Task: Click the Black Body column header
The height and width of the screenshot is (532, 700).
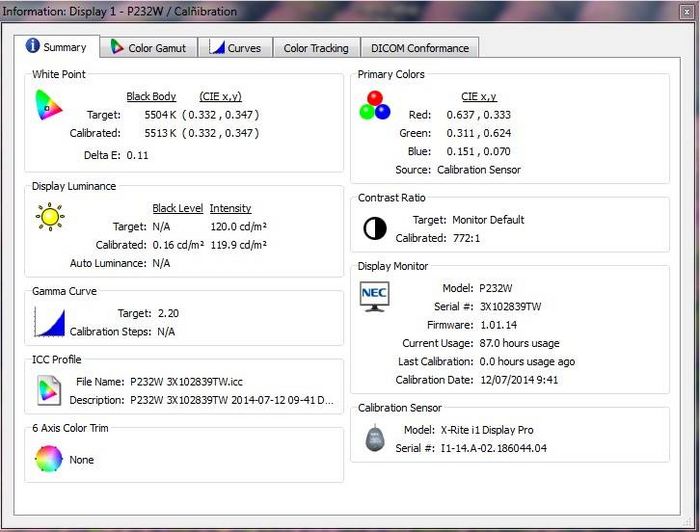Action: pyautogui.click(x=151, y=97)
